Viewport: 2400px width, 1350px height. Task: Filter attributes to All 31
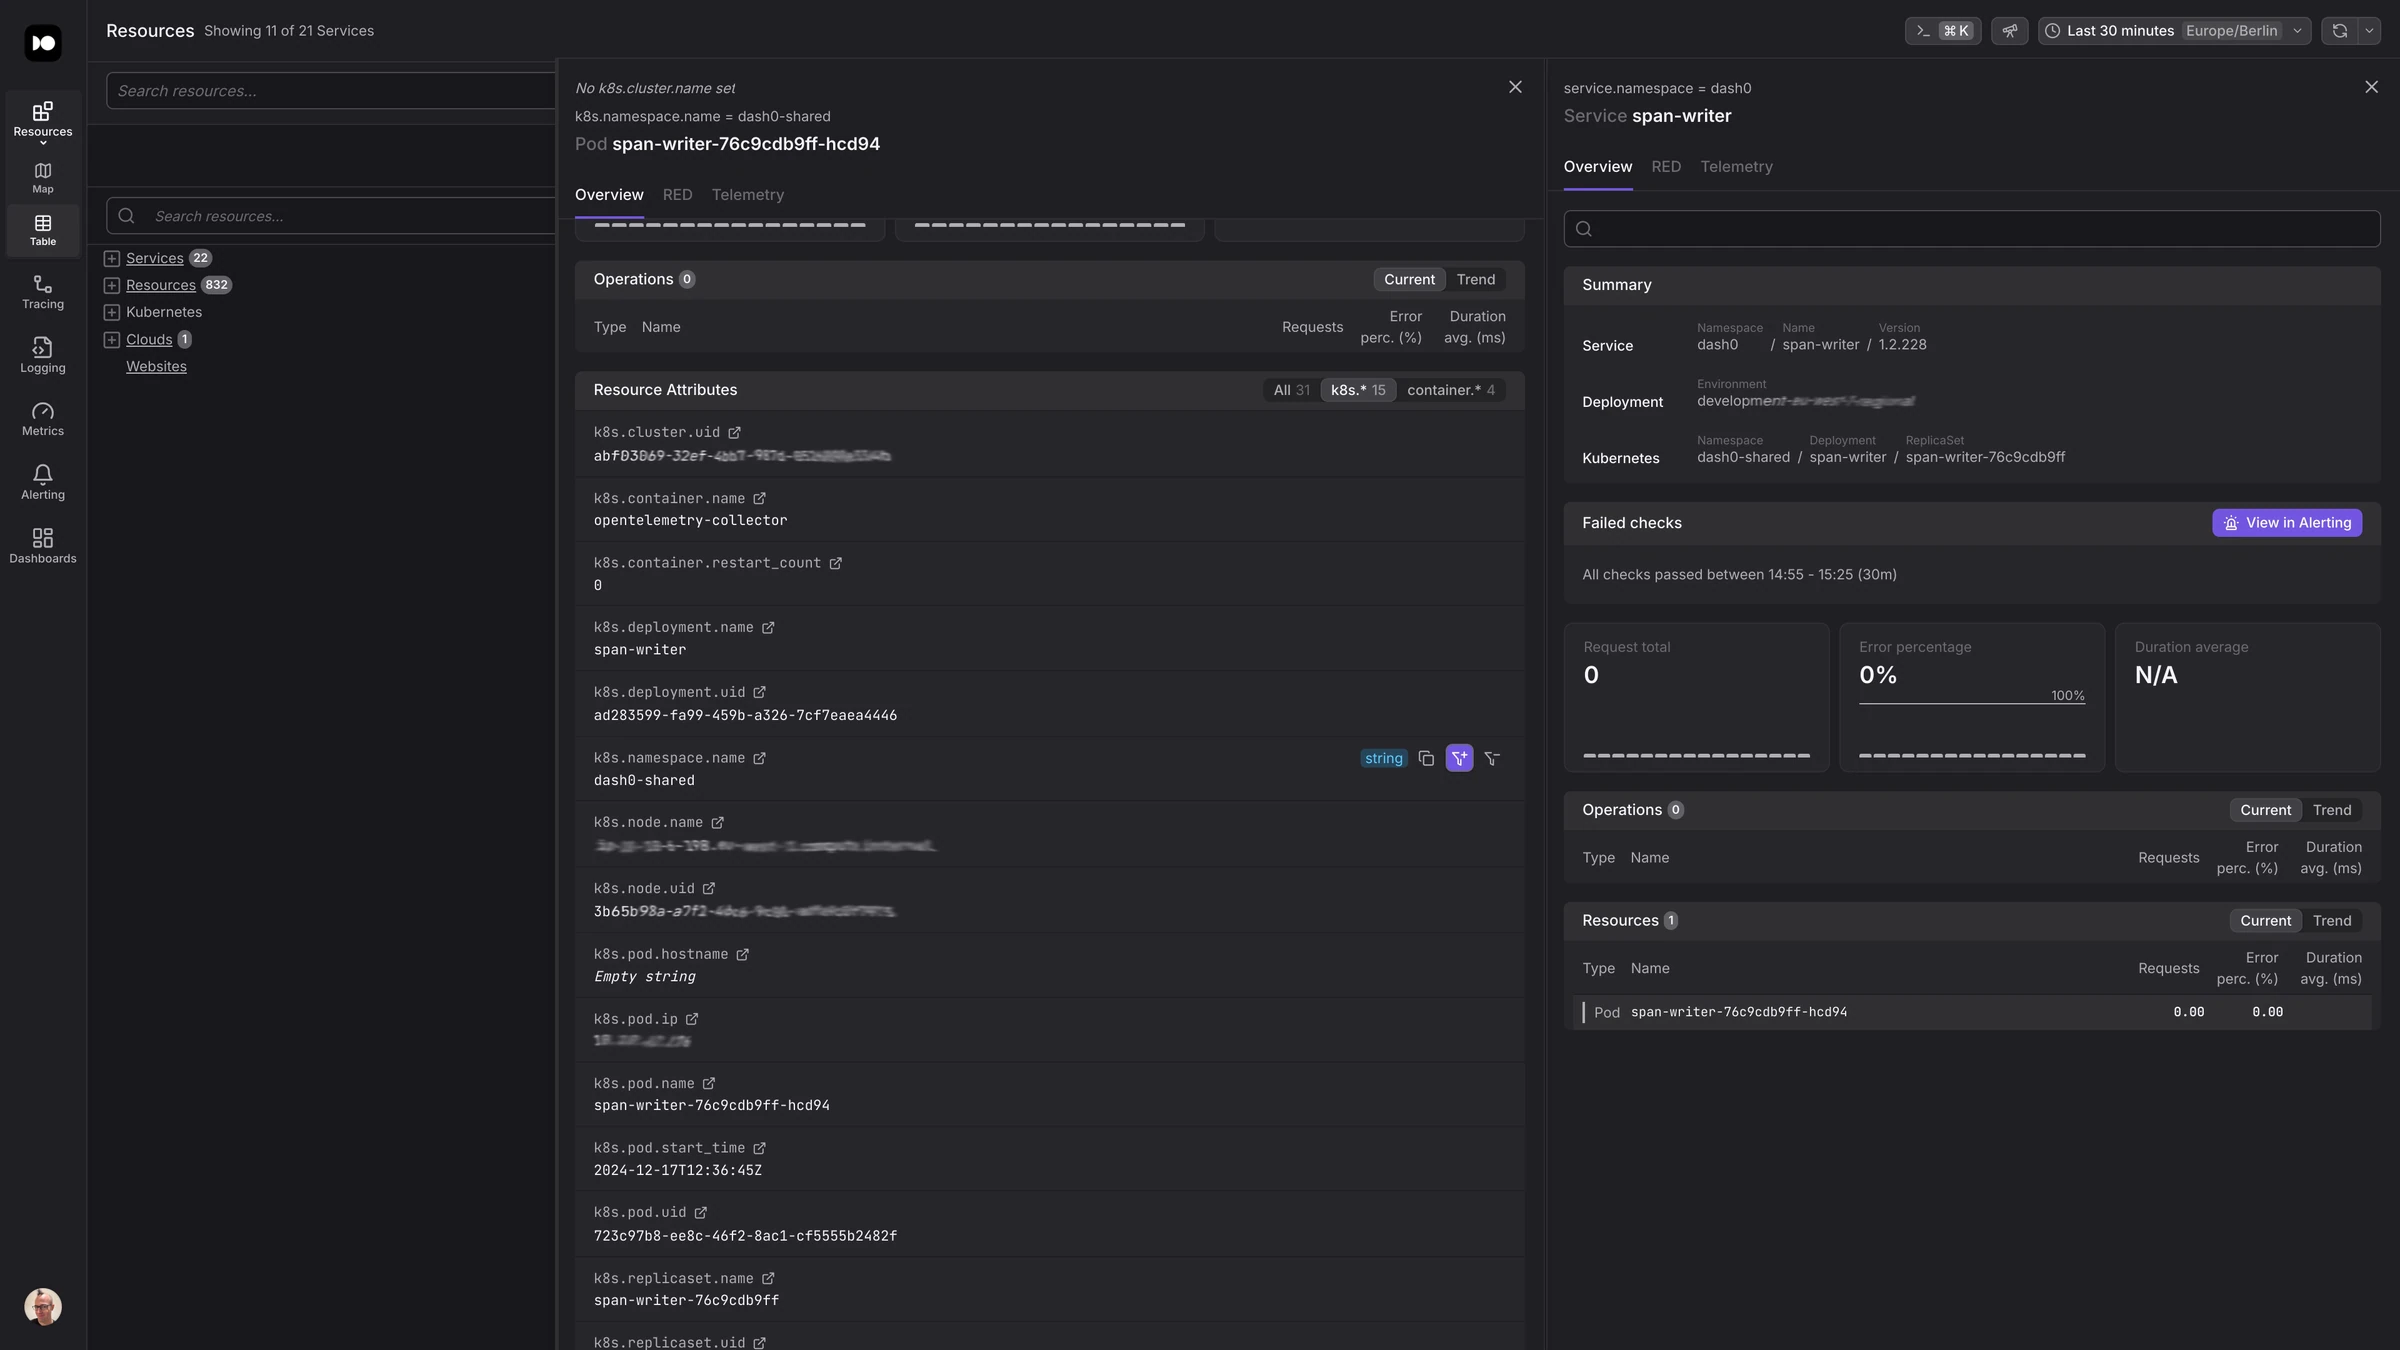point(1291,390)
